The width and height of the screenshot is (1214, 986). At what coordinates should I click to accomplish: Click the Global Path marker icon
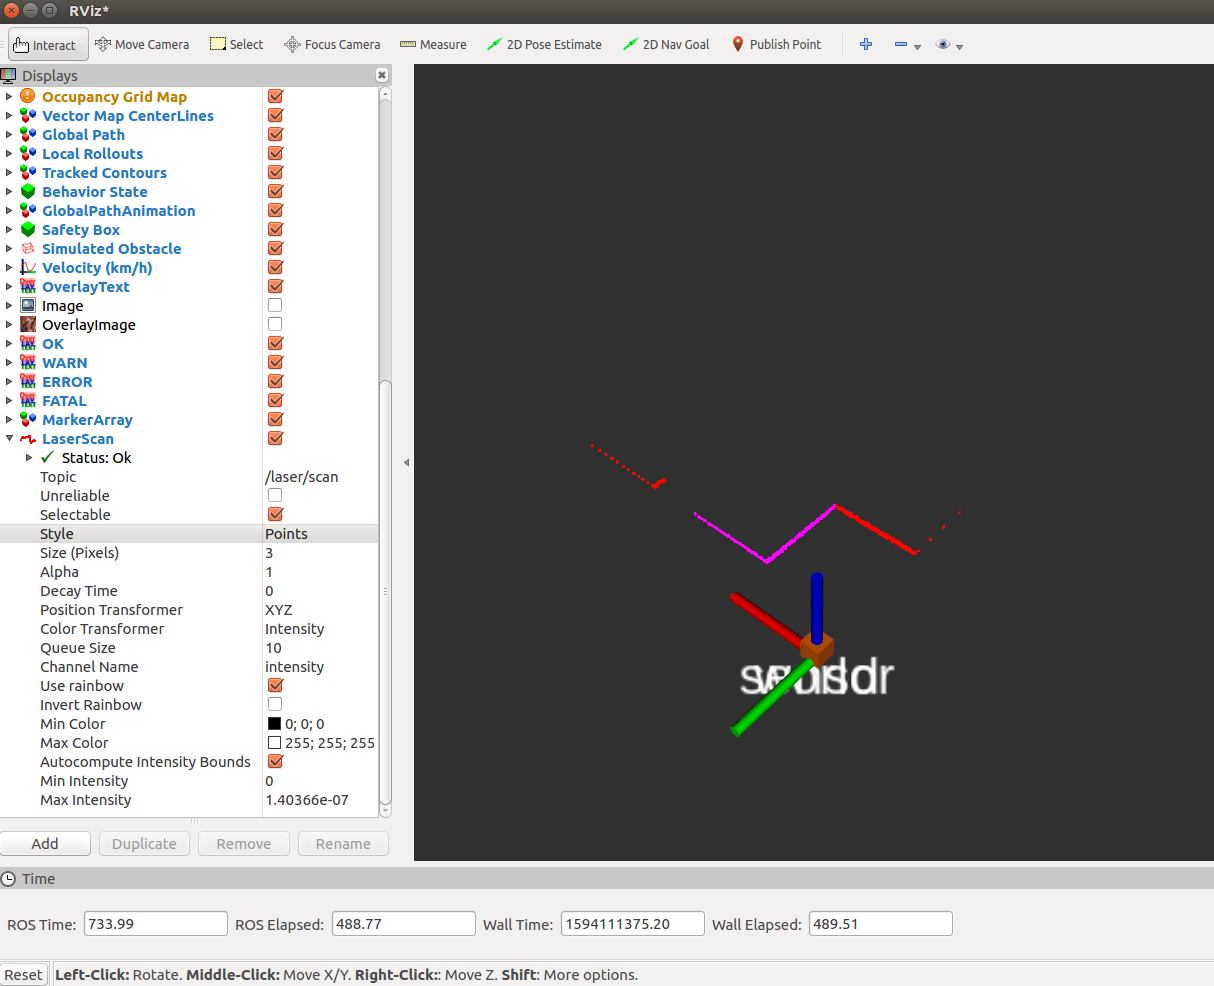[x=28, y=135]
